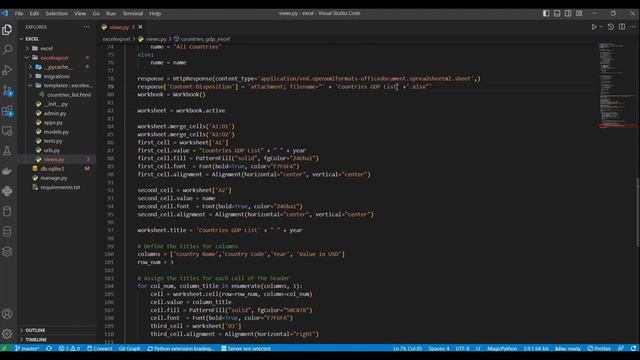Click the Synchronize Changes status icon
The height and width of the screenshot is (360, 640).
pyautogui.click(x=49, y=349)
